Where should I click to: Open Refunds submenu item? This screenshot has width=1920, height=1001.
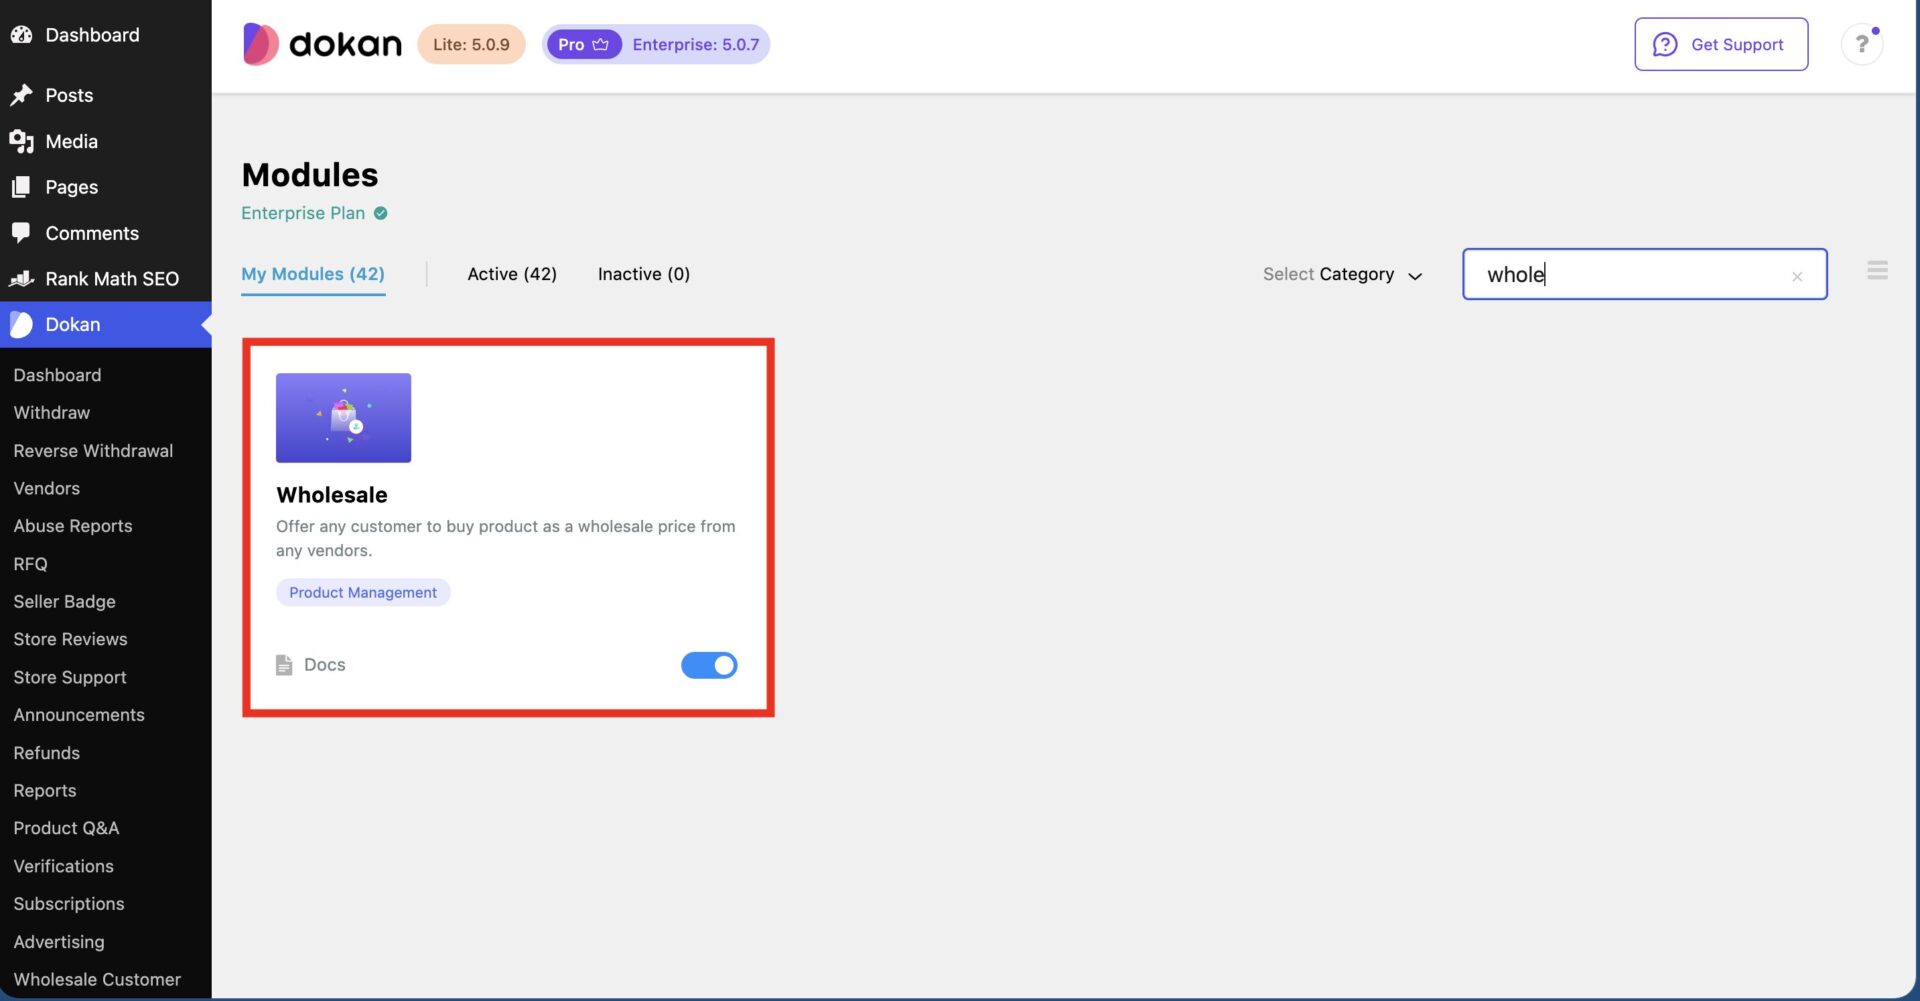(x=47, y=753)
